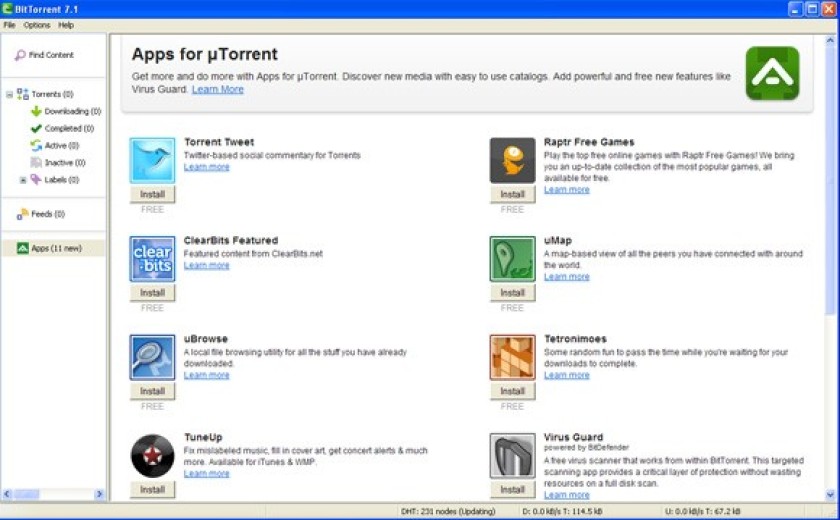
Task: Open Virus Guard Learn more link
Action: pos(566,495)
